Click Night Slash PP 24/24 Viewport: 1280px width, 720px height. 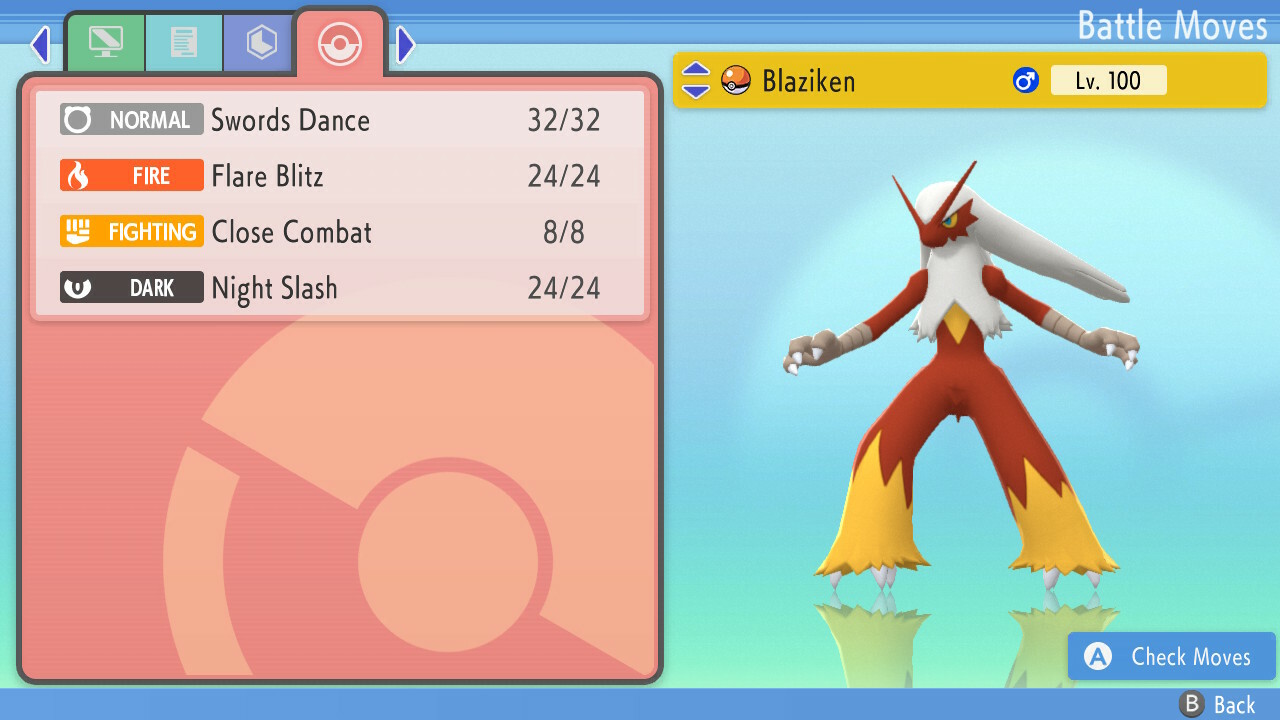point(564,288)
